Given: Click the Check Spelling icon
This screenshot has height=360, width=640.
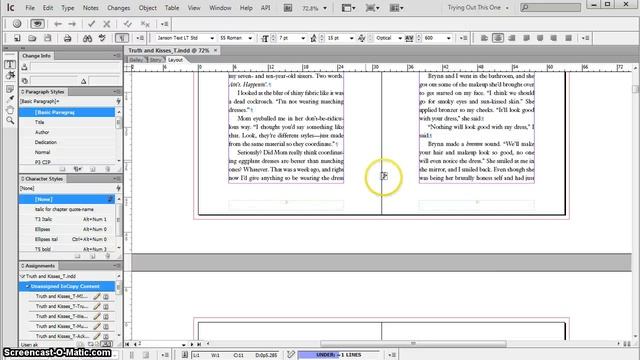Looking at the screenshot, I should tap(102, 38).
